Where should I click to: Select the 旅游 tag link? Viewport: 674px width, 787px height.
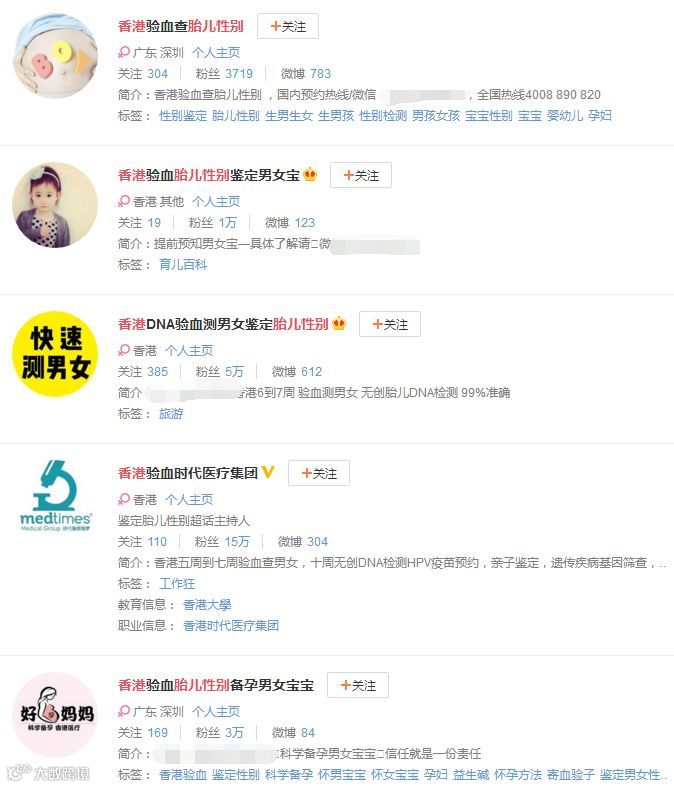coord(171,414)
